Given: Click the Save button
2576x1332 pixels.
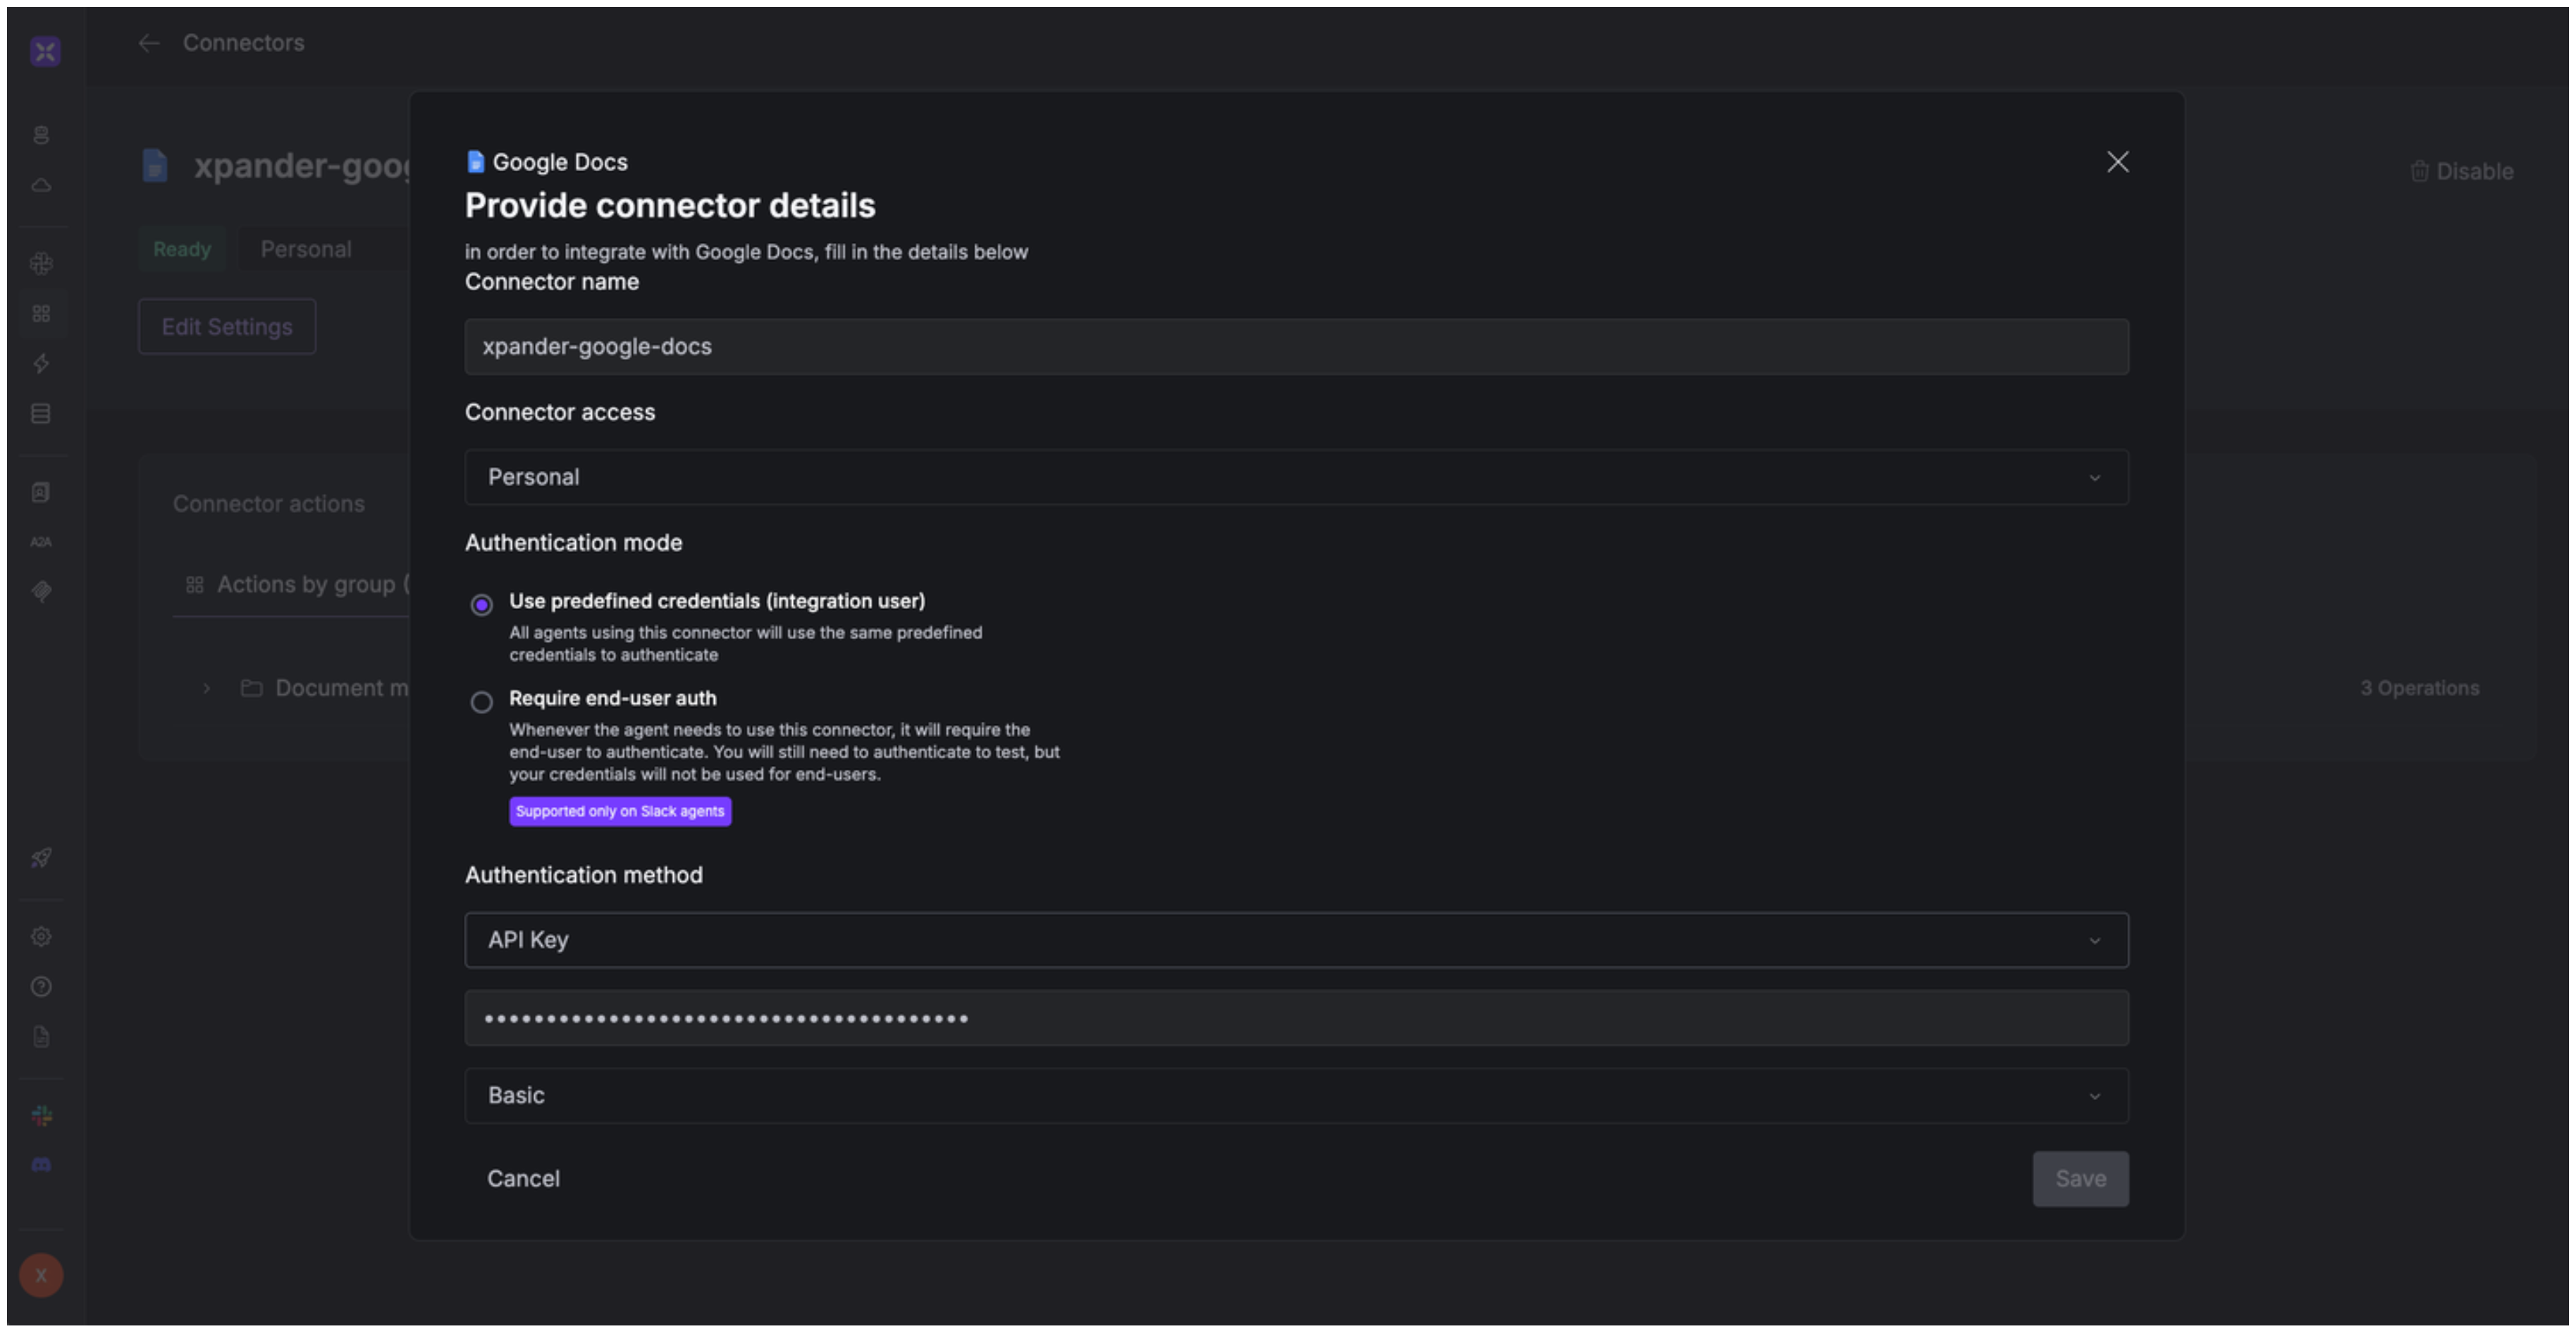Looking at the screenshot, I should [x=2080, y=1179].
